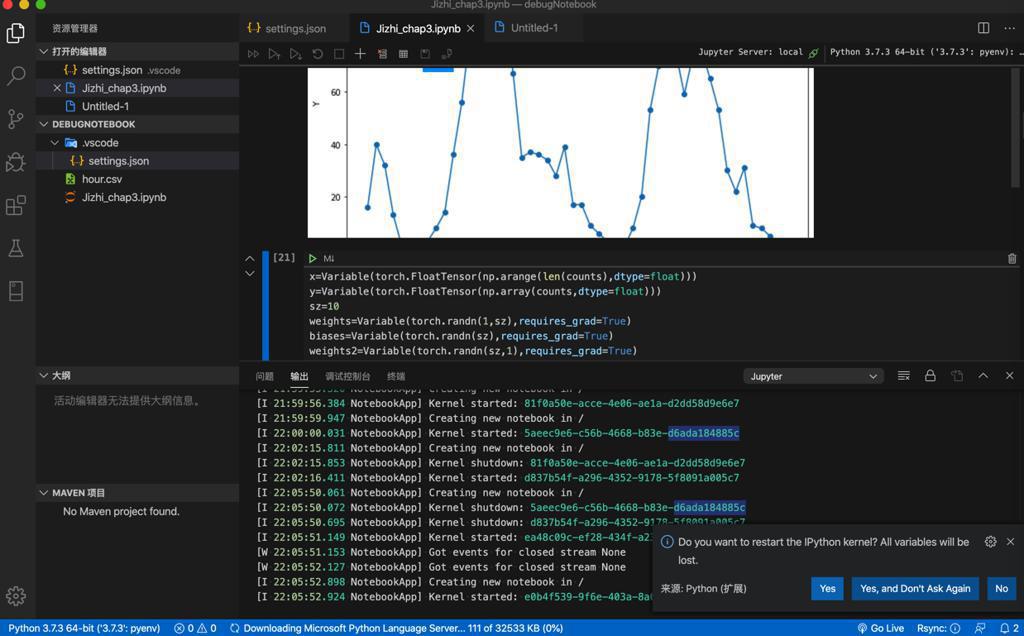This screenshot has width=1024, height=636.
Task: Open the Test beaker view
Action: pyautogui.click(x=16, y=248)
